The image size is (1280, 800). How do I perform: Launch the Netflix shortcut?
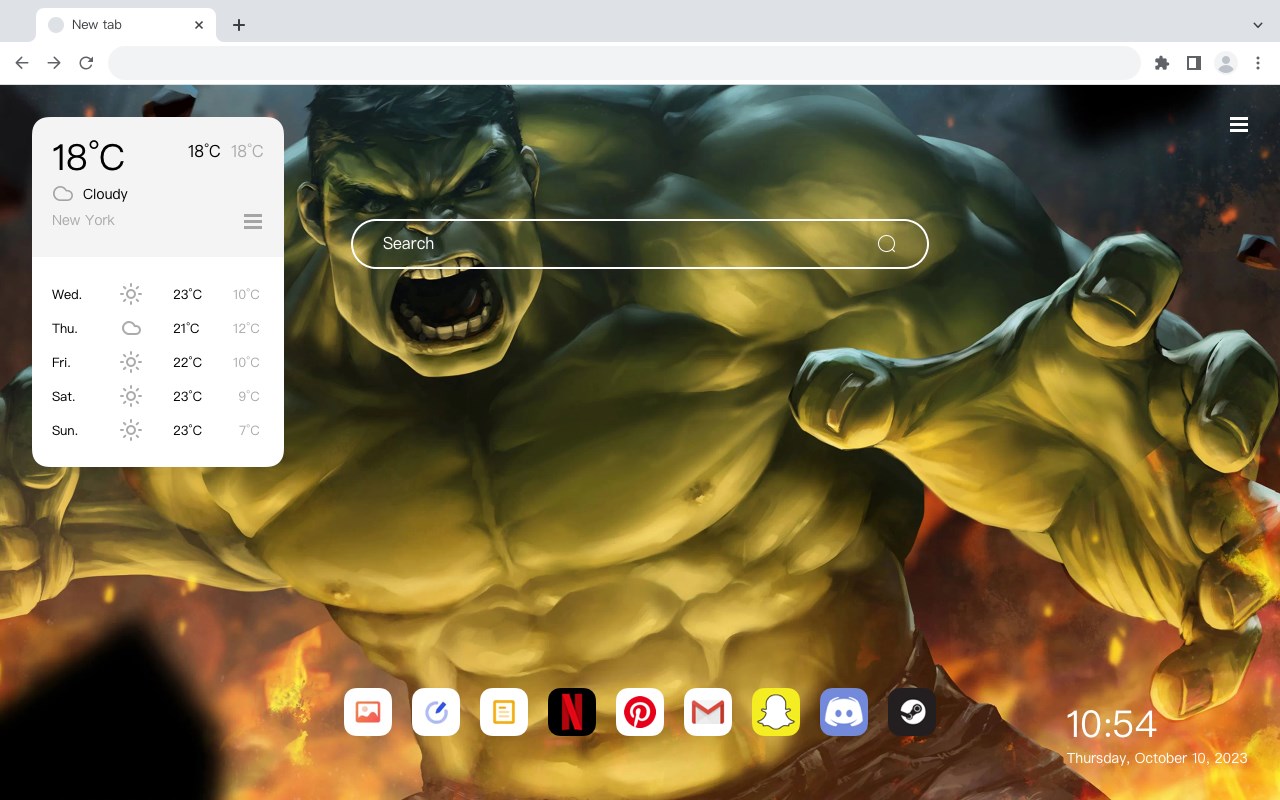(x=572, y=712)
